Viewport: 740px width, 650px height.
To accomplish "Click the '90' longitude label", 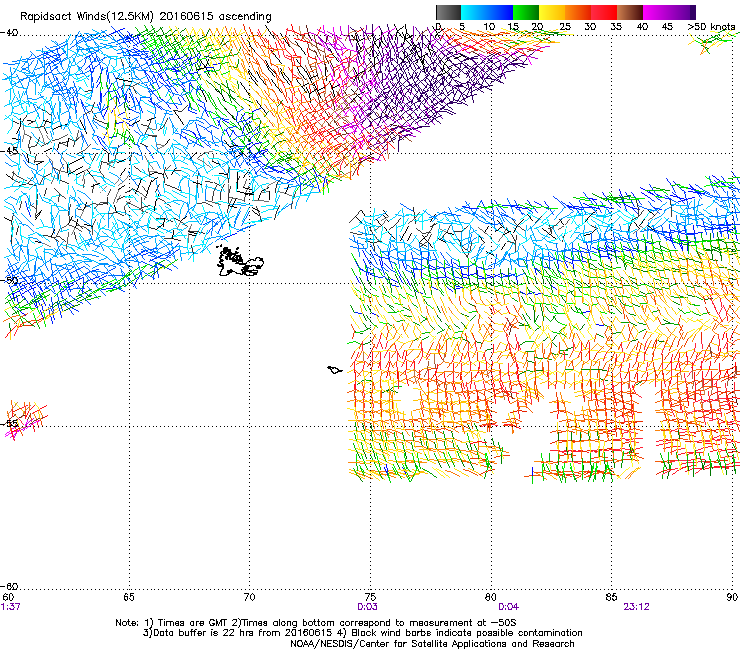I will 732,597.
